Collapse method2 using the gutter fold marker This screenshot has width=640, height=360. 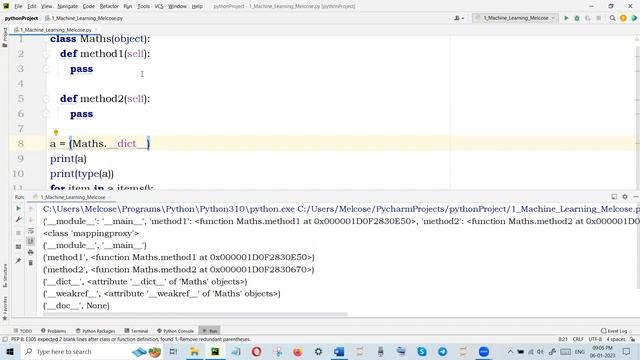pos(46,99)
